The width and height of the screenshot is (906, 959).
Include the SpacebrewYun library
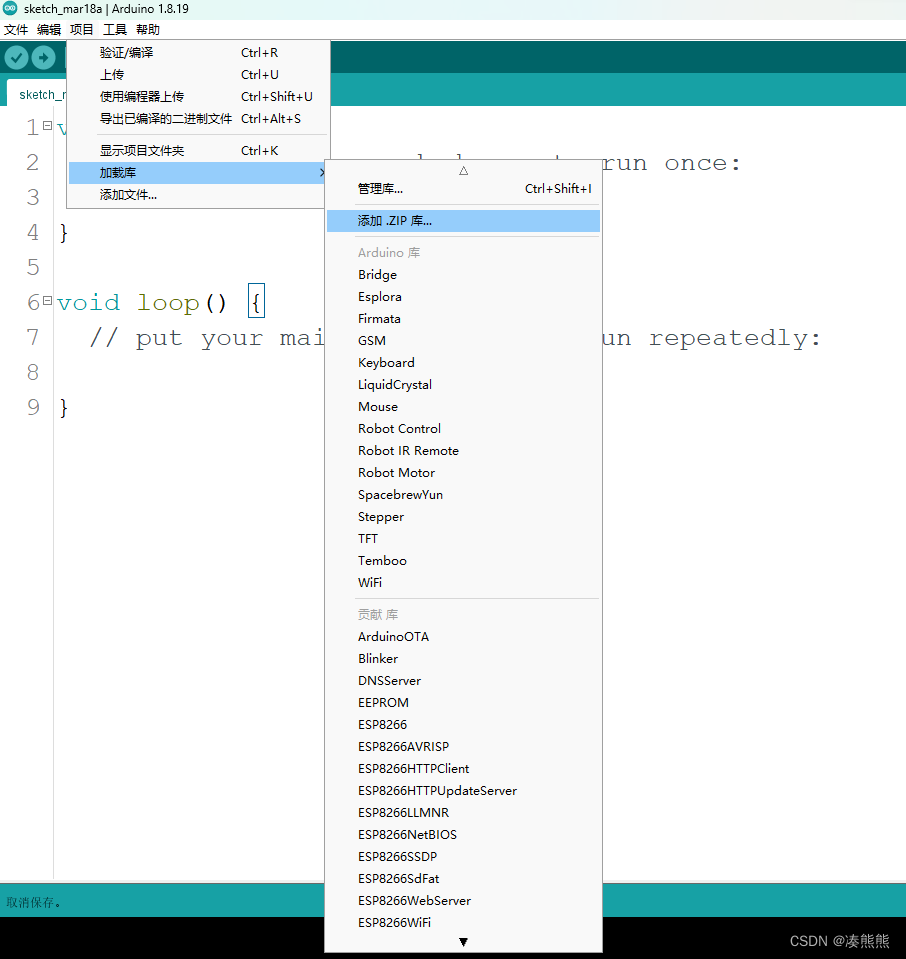coord(463,495)
